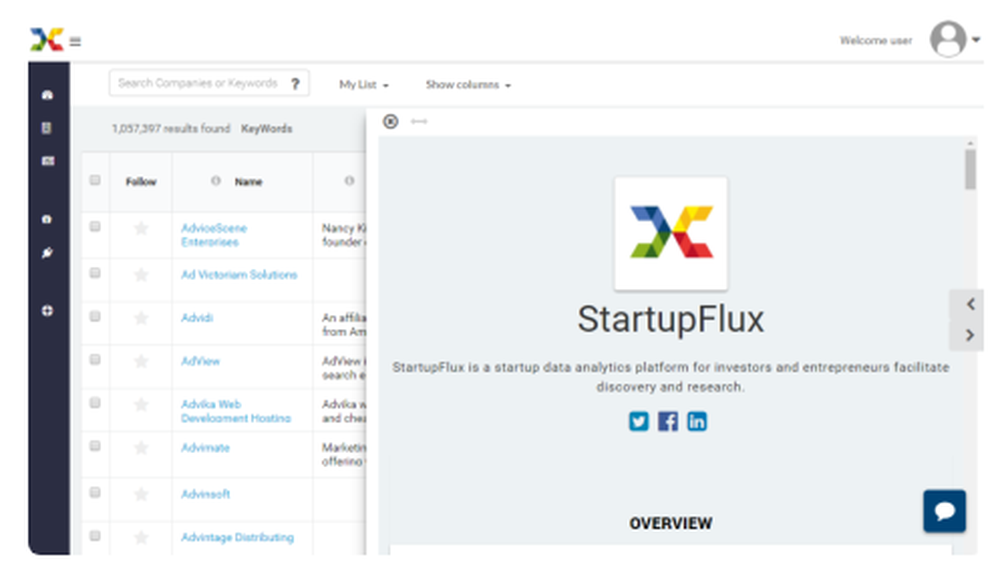
Task: Click the Welcome user text
Action: tap(876, 40)
